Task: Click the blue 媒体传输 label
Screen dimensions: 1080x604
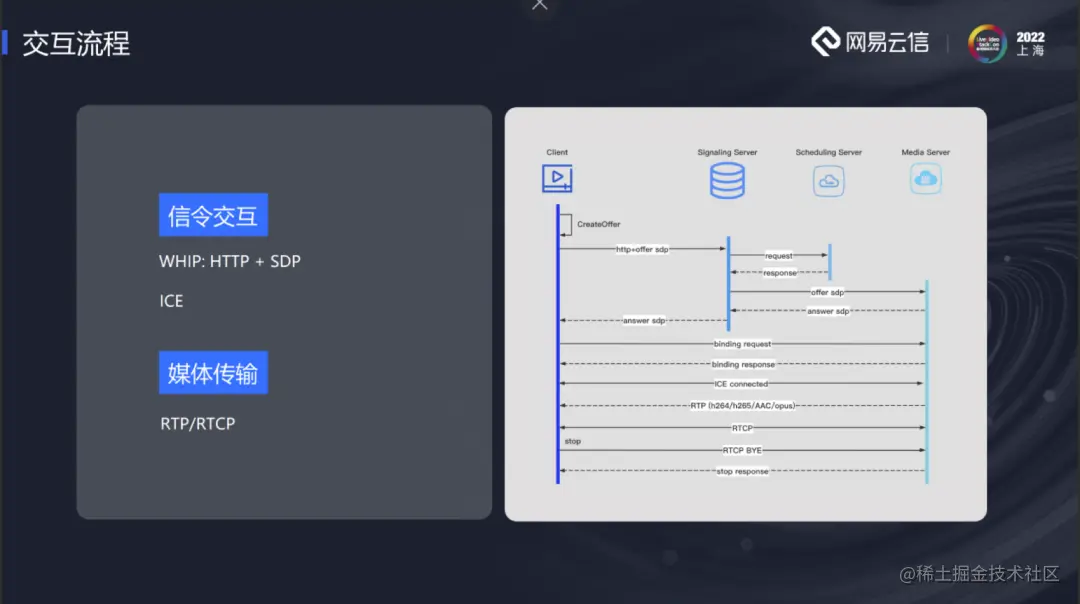Action: 213,373
